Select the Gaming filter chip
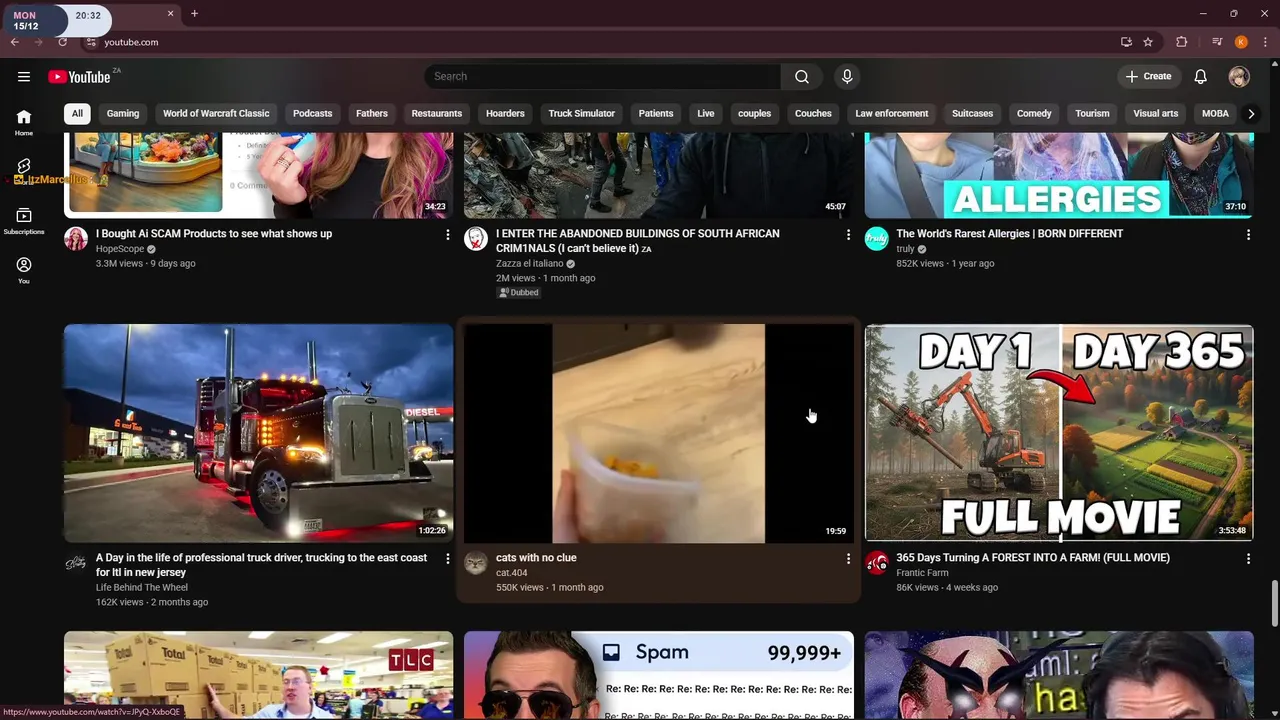The height and width of the screenshot is (720, 1280). point(123,113)
